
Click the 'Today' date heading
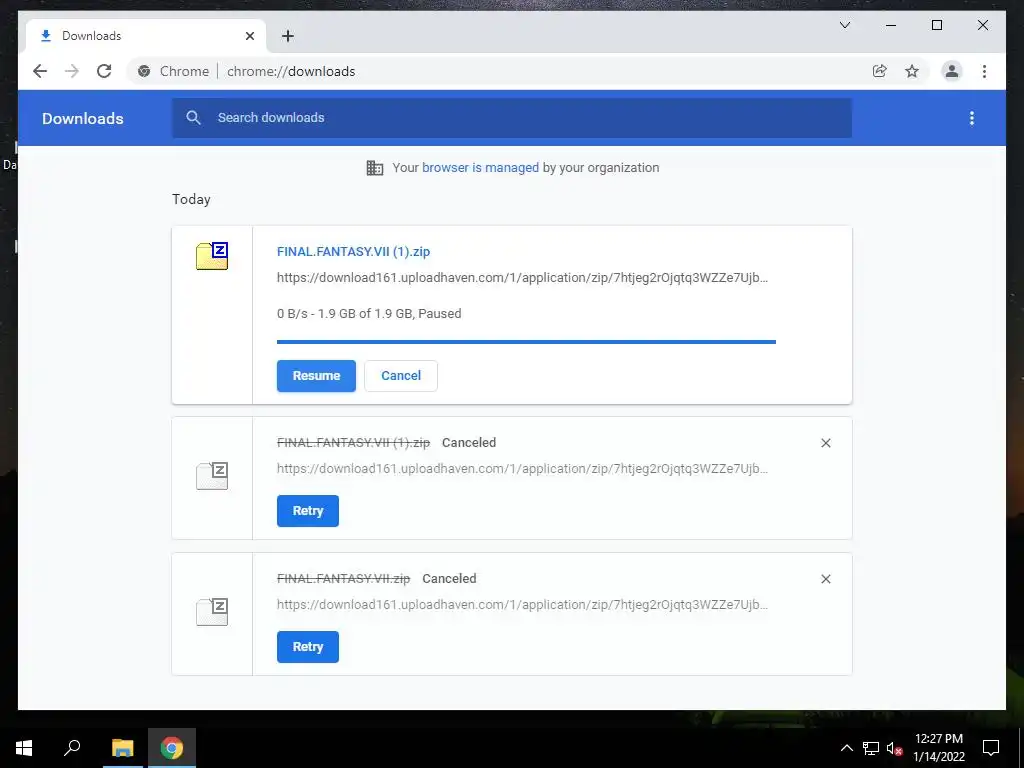click(x=191, y=199)
